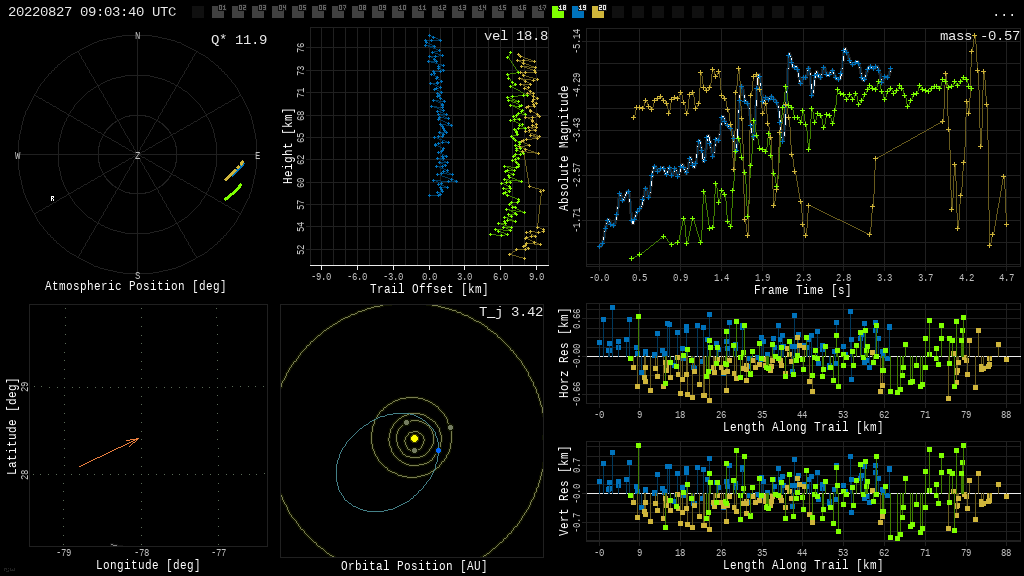Click the Sun in the orbital plot
1024x576 pixels.
click(x=414, y=438)
